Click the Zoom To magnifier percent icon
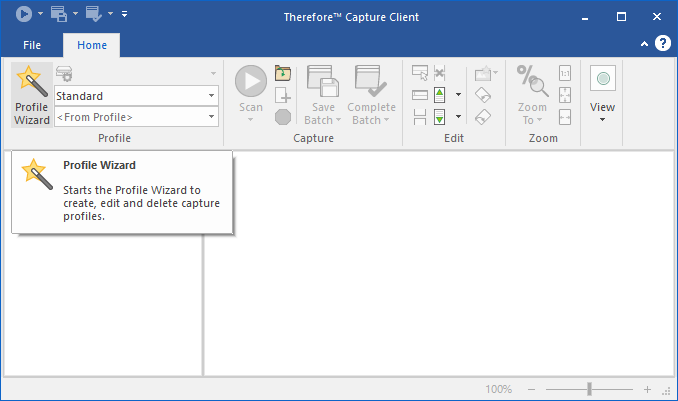 tap(532, 81)
